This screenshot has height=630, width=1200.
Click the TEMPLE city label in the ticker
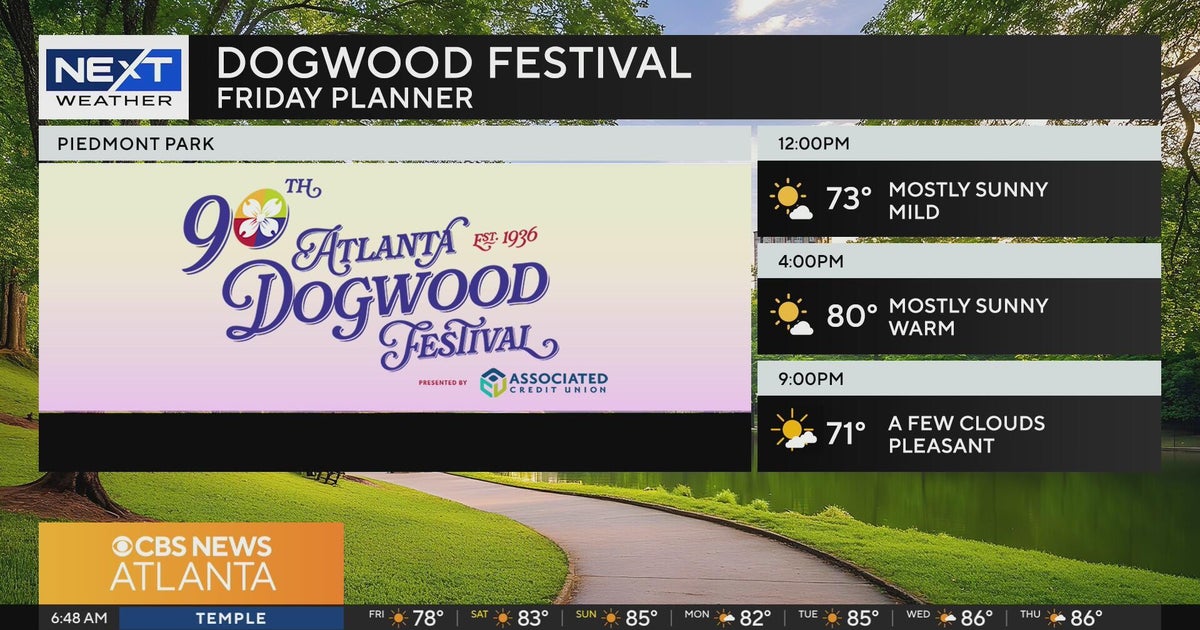tap(231, 618)
